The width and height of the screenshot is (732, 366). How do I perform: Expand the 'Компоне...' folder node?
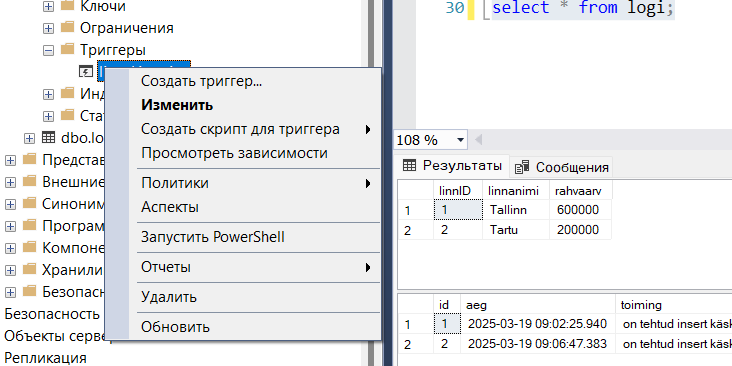tap(10, 248)
